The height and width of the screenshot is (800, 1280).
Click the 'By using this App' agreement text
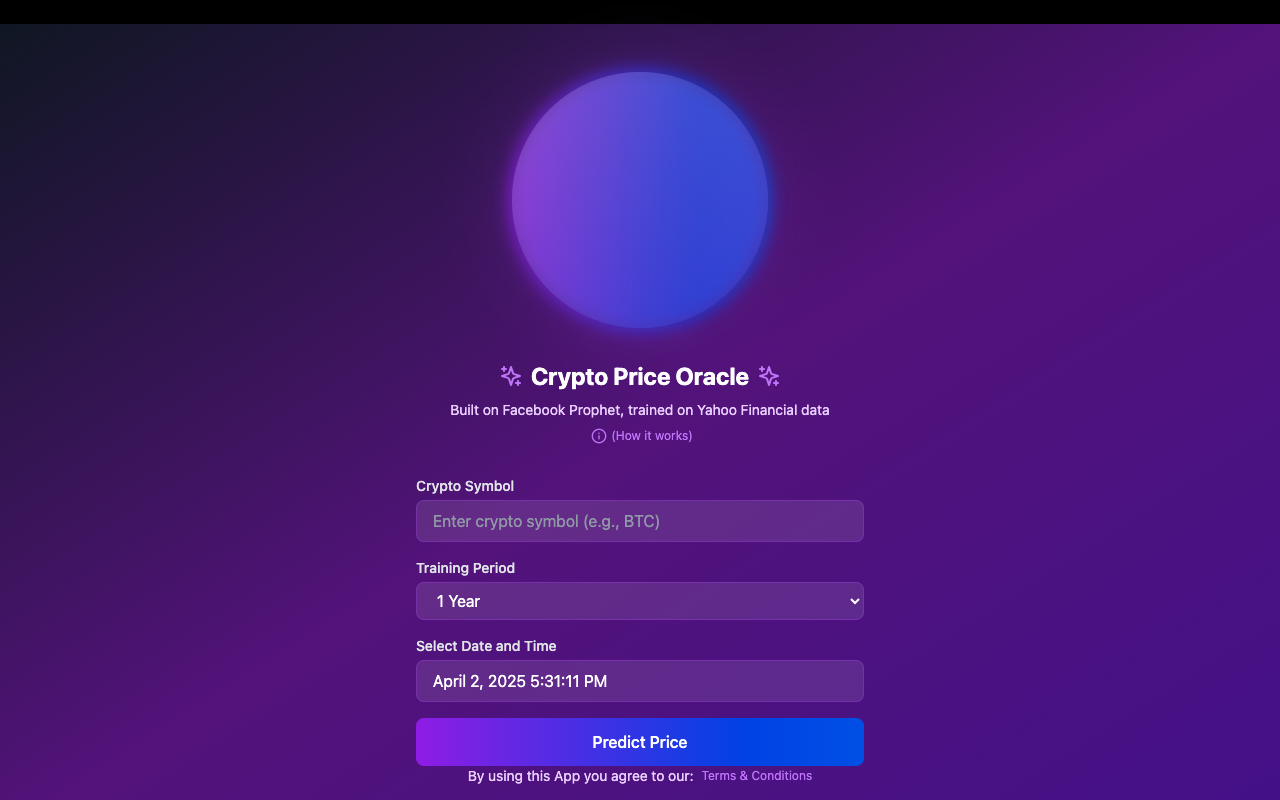click(x=580, y=776)
